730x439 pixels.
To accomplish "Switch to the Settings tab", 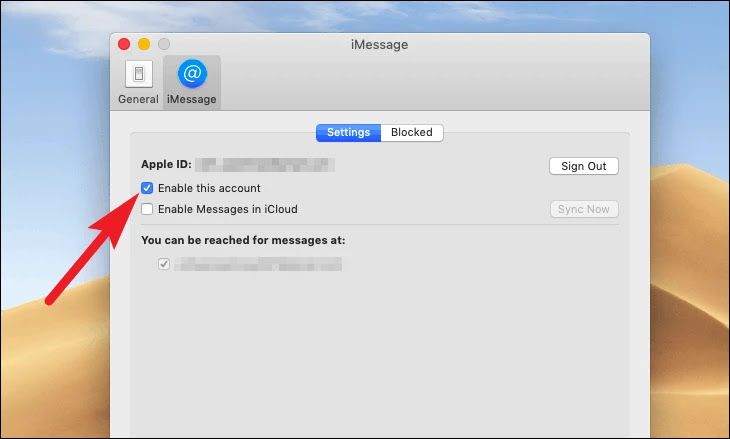I will pyautogui.click(x=348, y=133).
